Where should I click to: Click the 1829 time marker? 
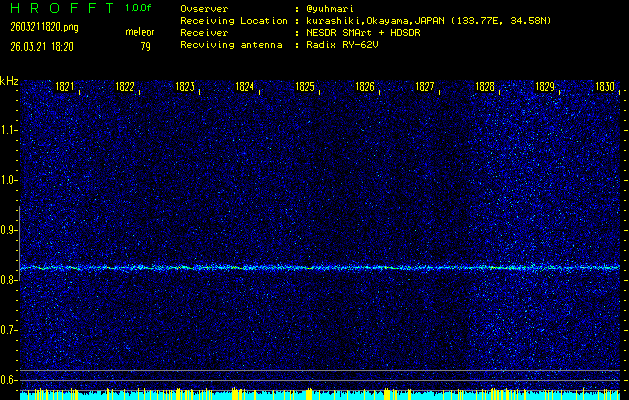[x=545, y=87]
